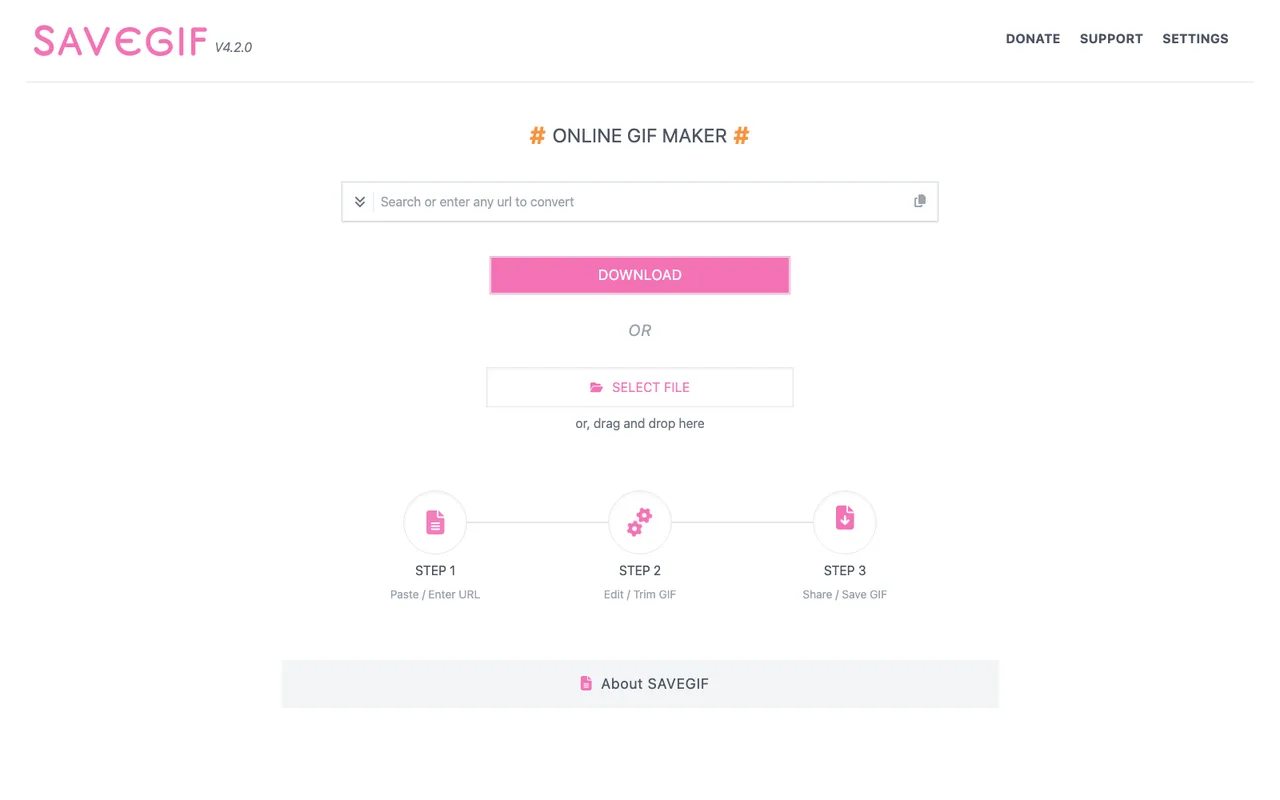Open the SUPPORT page

1111,38
